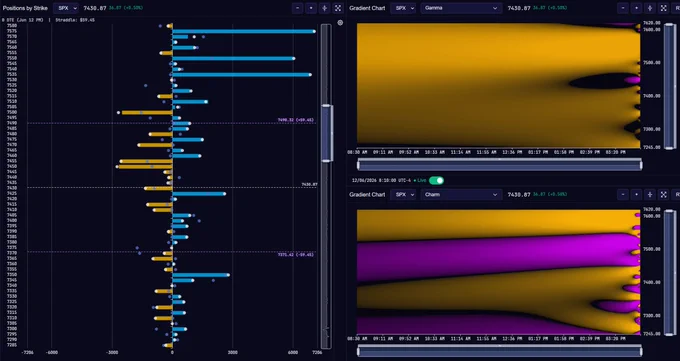
Task: Click the orange bar at strike 7500
Action: [147, 112]
